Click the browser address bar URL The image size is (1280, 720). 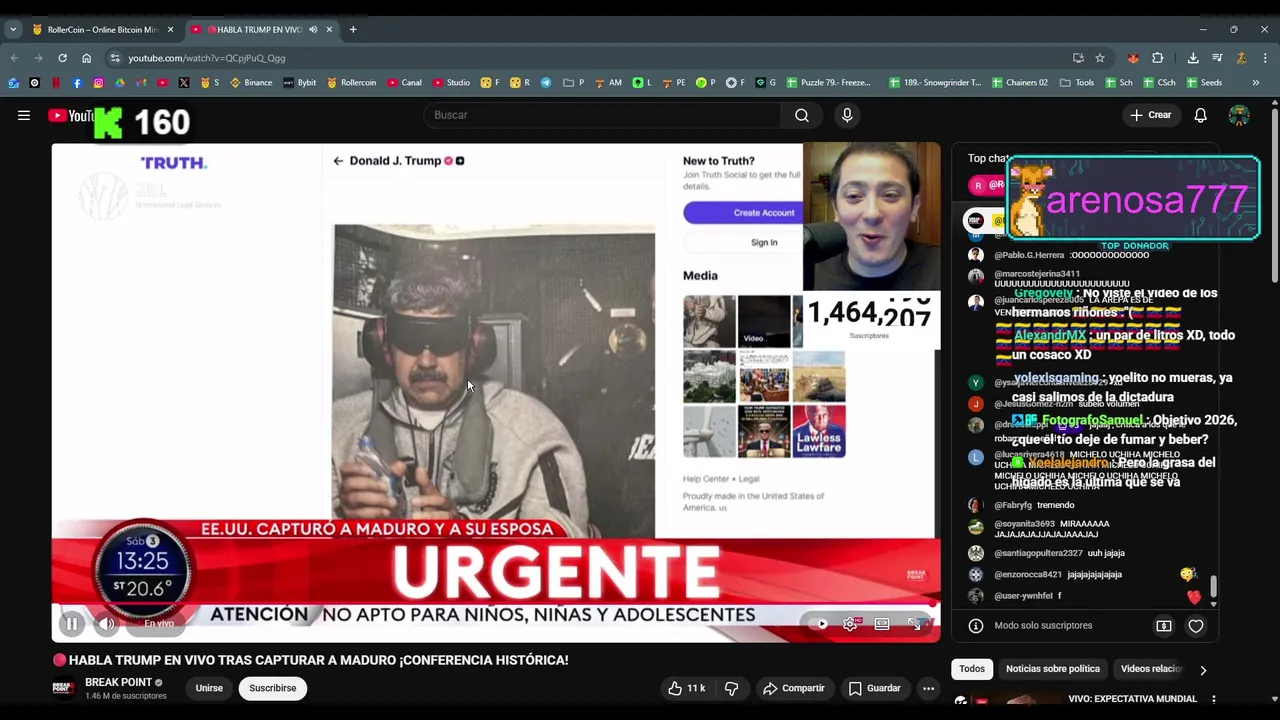coord(207,58)
